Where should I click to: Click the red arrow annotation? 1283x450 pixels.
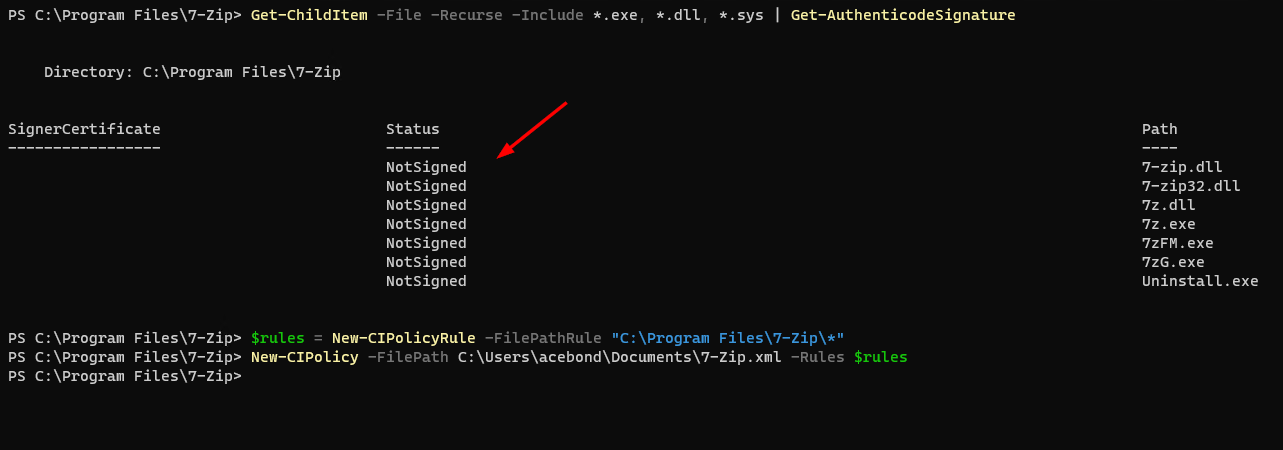[x=532, y=129]
